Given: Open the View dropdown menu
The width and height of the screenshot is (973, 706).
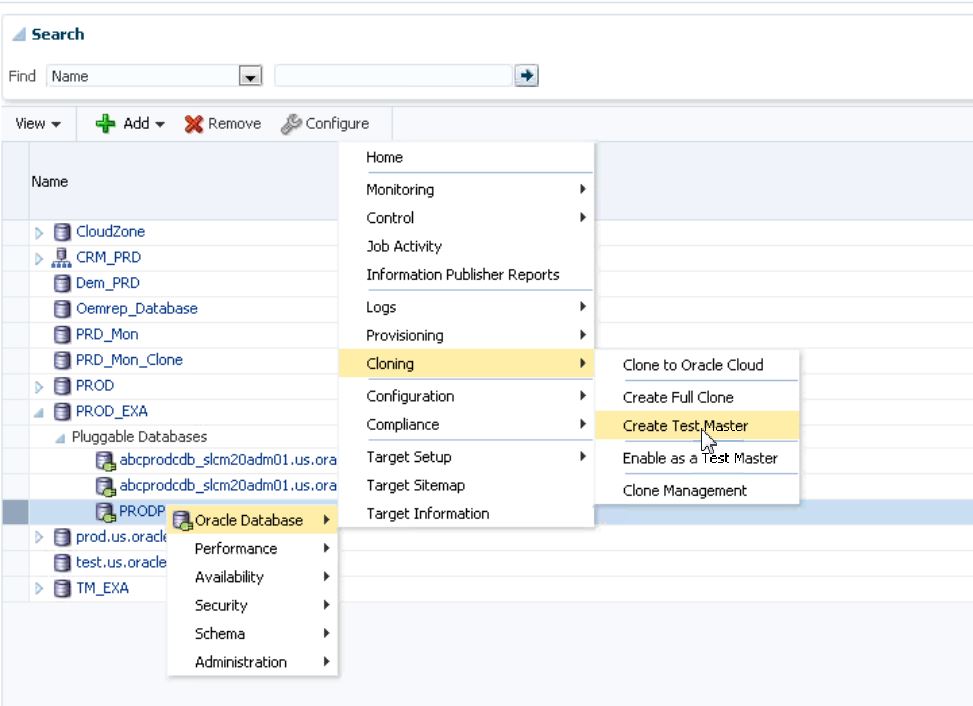Looking at the screenshot, I should (x=38, y=124).
